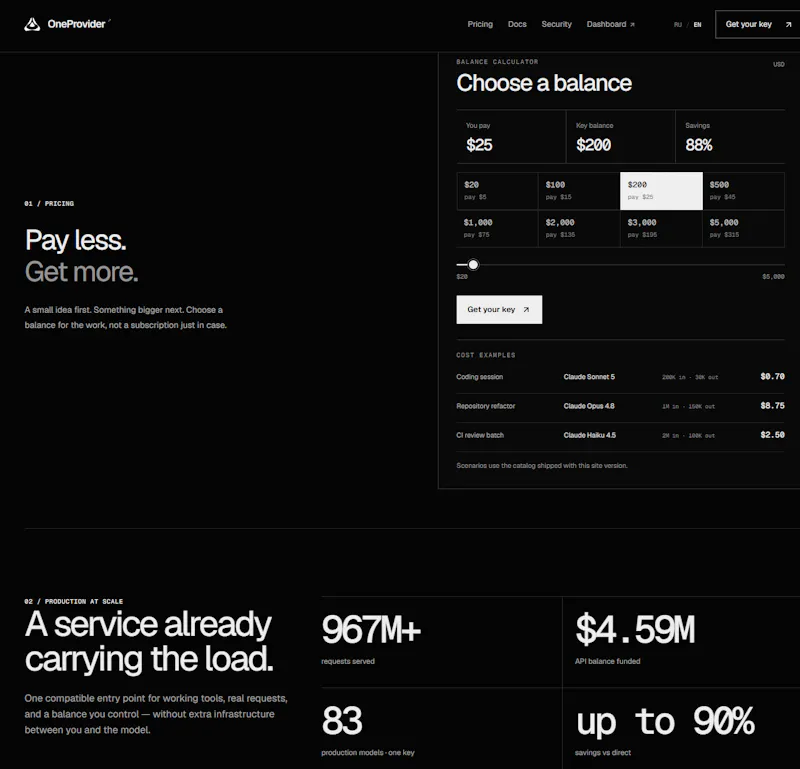
Task: Click the Claude Sonnet 5 model name
Action: coord(589,377)
